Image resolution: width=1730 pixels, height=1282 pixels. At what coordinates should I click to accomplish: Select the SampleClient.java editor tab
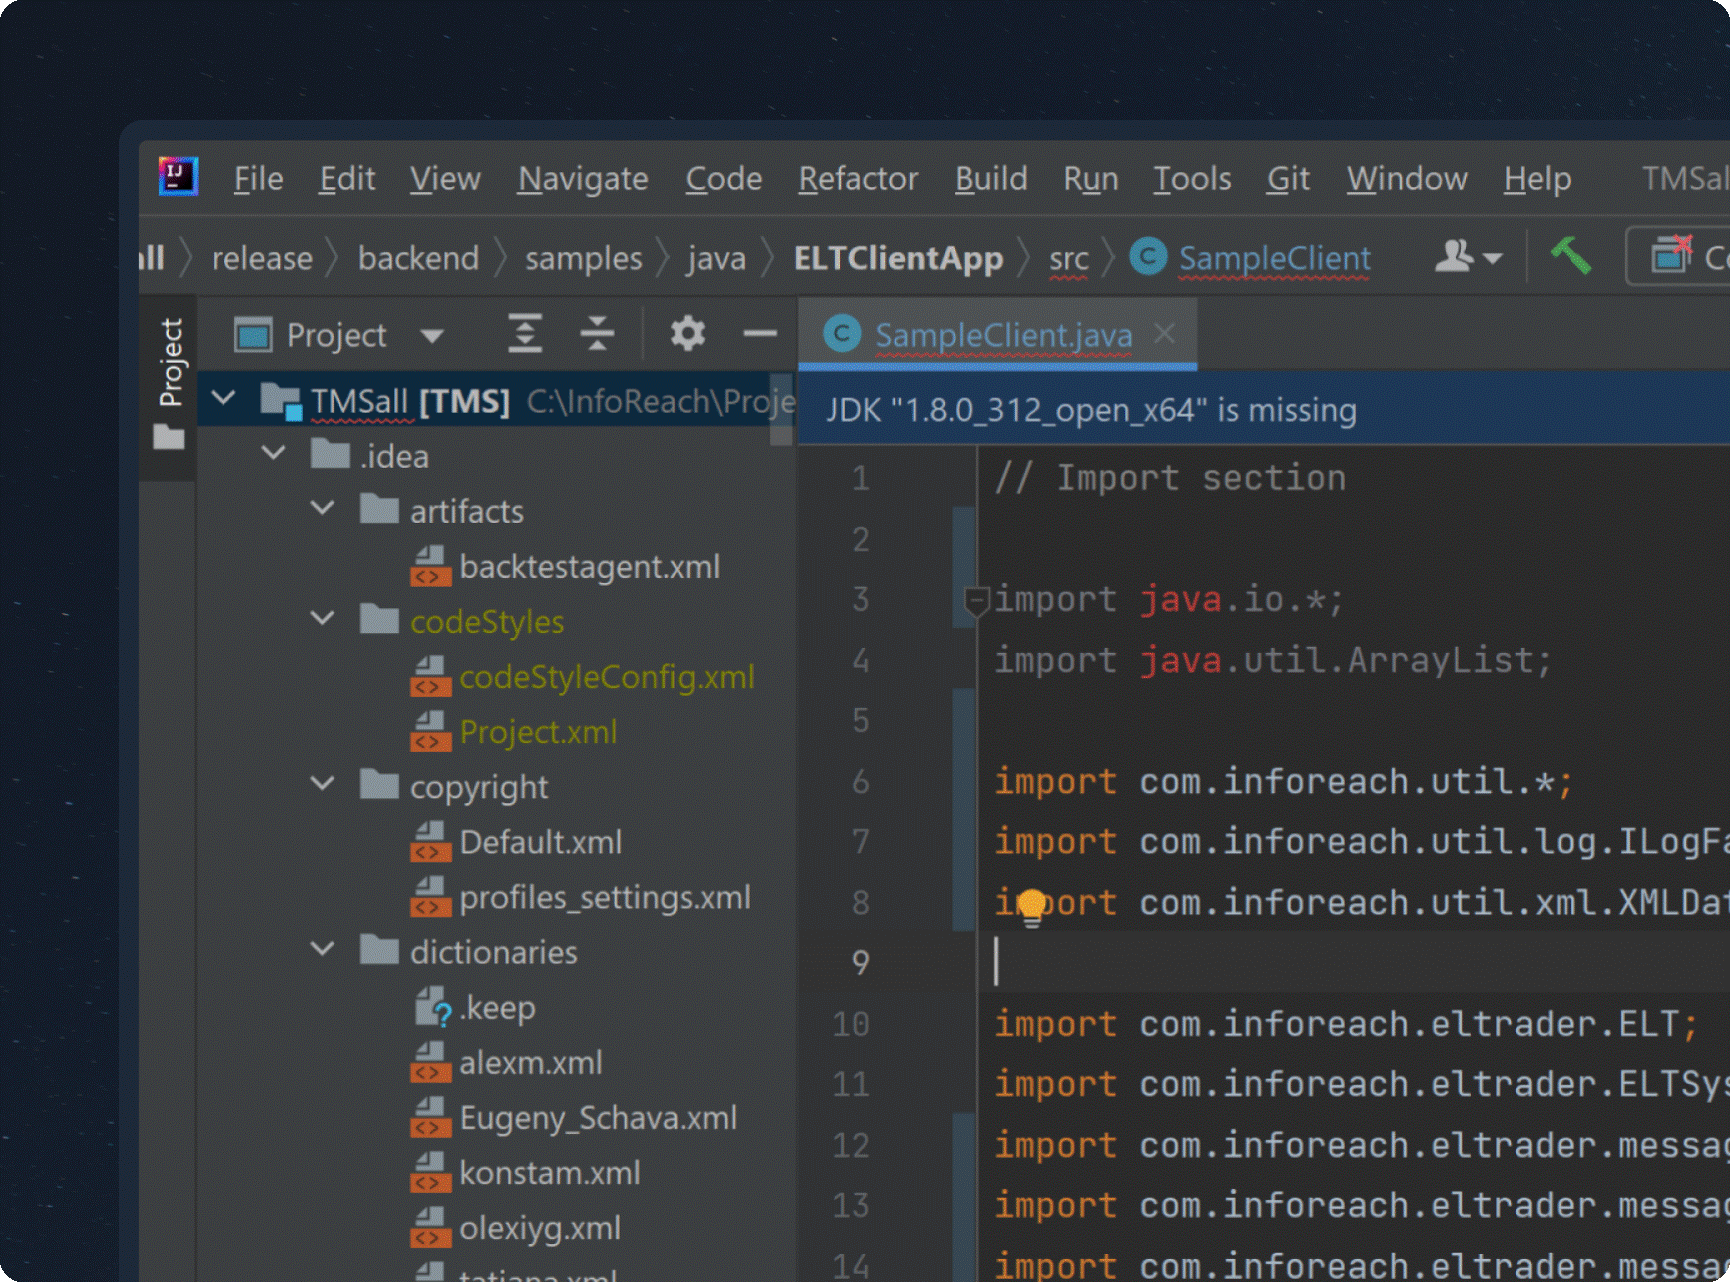(1002, 335)
